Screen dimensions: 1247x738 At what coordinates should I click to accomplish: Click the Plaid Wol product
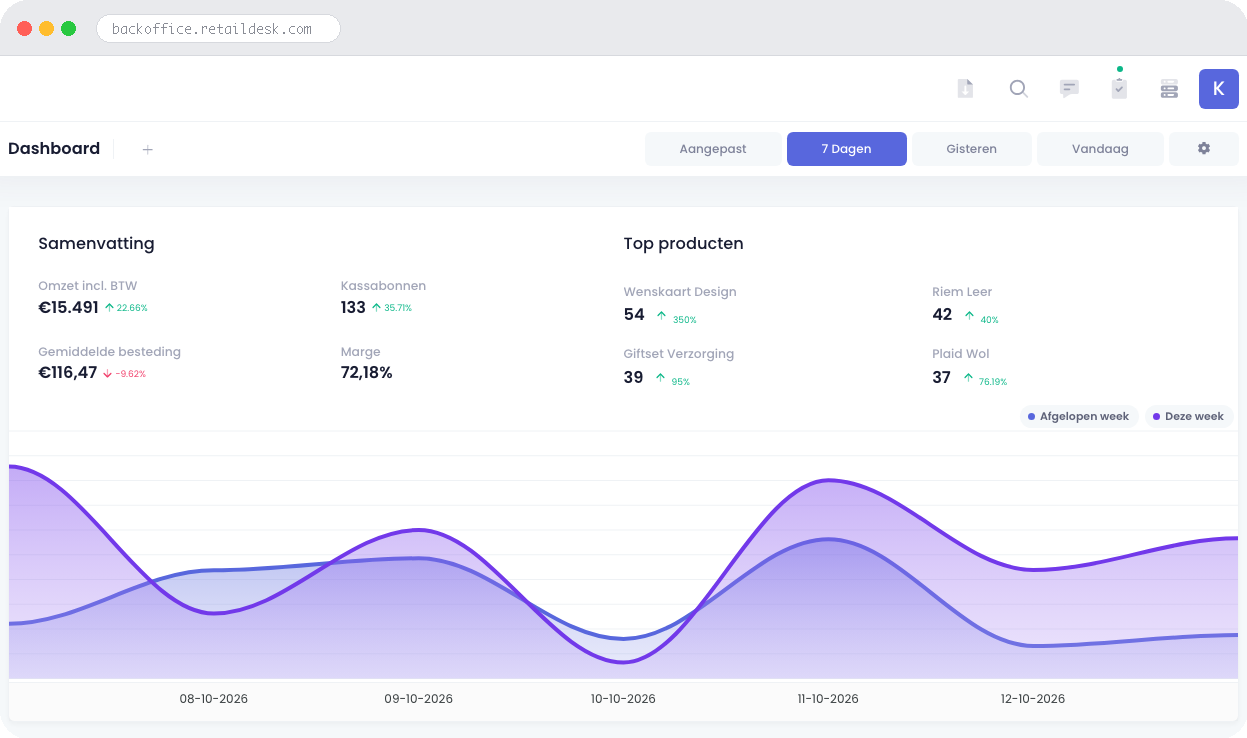click(961, 354)
